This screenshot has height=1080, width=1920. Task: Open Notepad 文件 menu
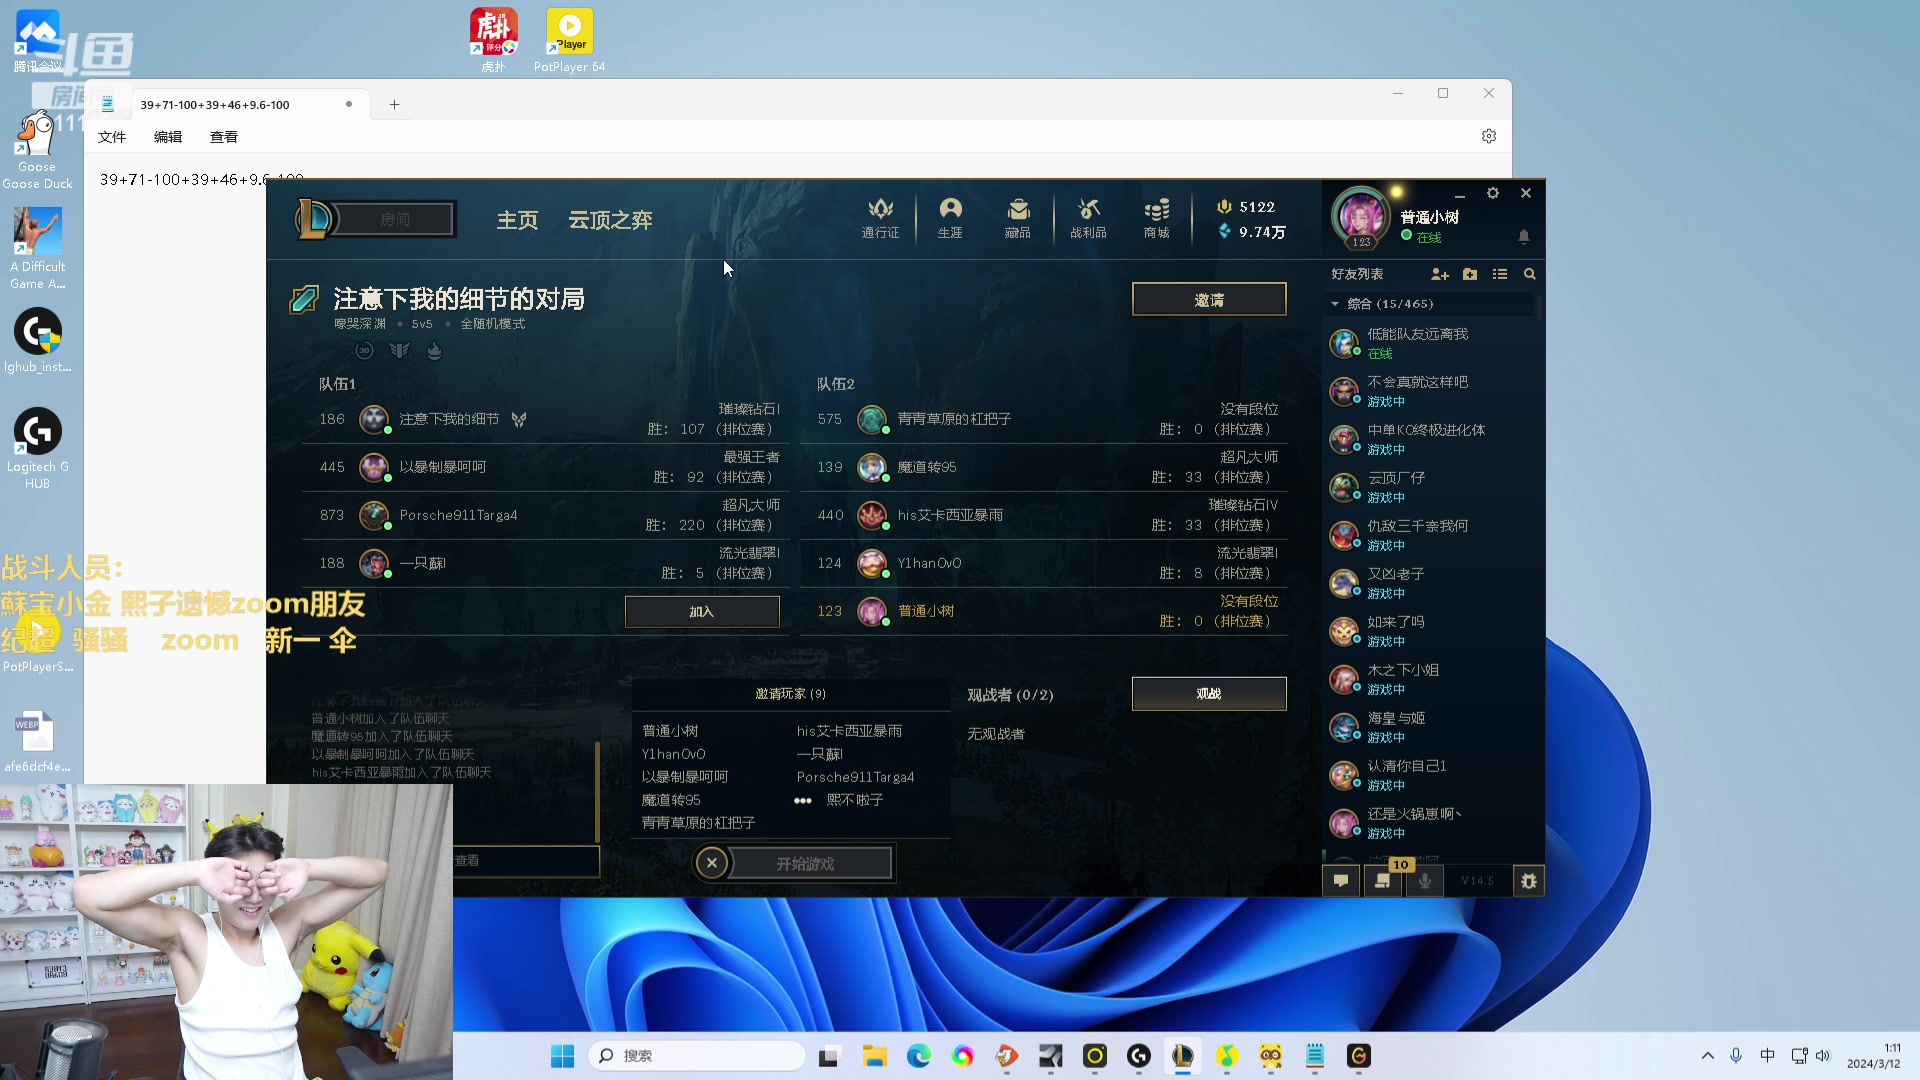(112, 137)
